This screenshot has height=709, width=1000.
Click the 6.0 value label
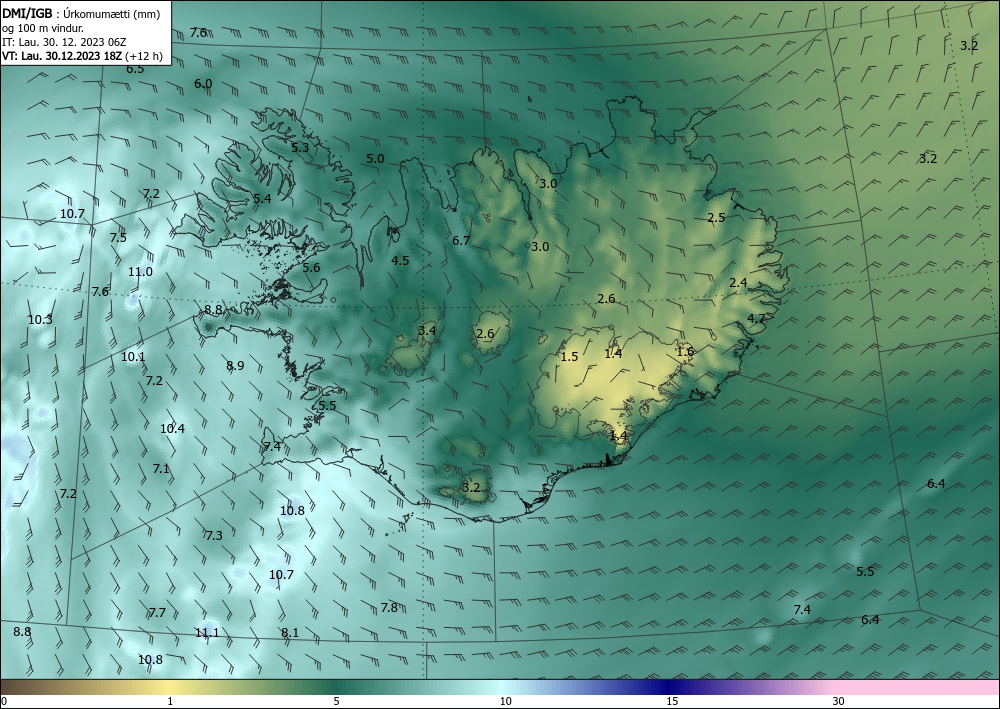203,84
